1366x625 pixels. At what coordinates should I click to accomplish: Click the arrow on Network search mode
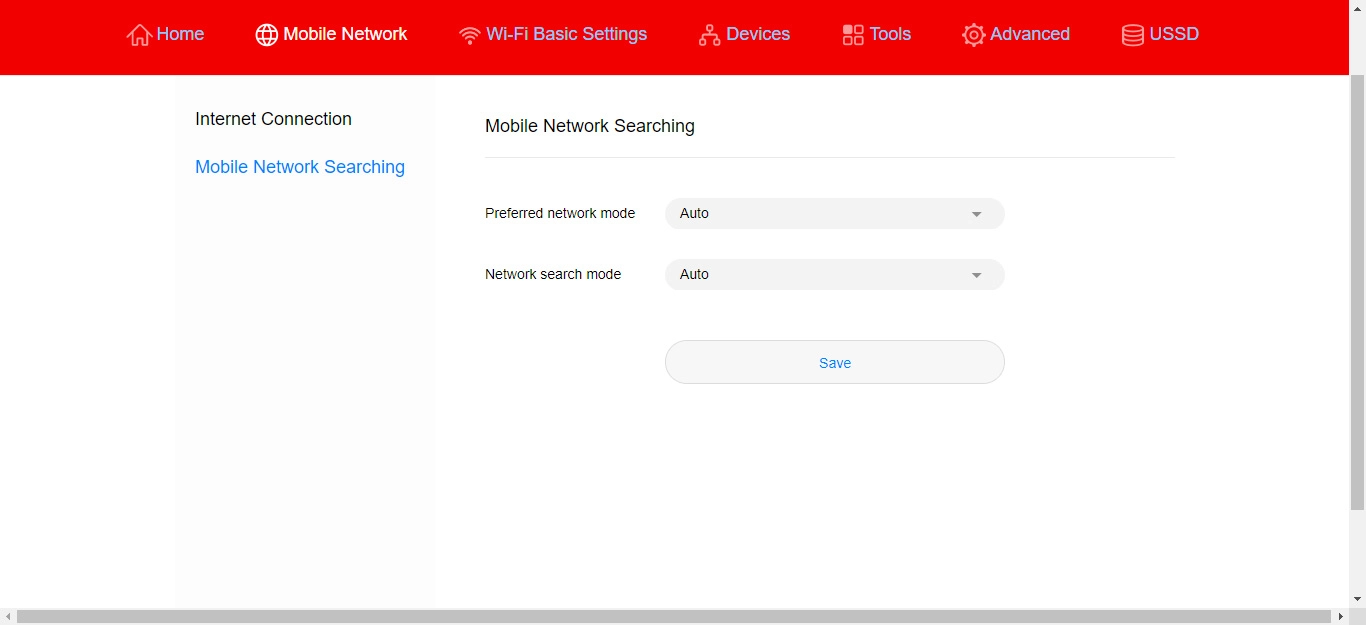[977, 275]
